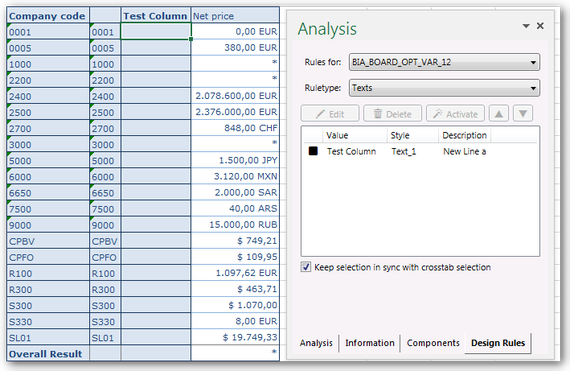Open the Analysis pane options arrow
The image size is (570, 371).
[x=526, y=26]
